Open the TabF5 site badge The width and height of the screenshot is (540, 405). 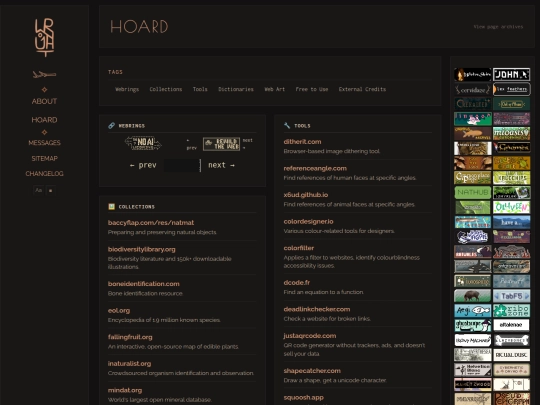(511, 296)
